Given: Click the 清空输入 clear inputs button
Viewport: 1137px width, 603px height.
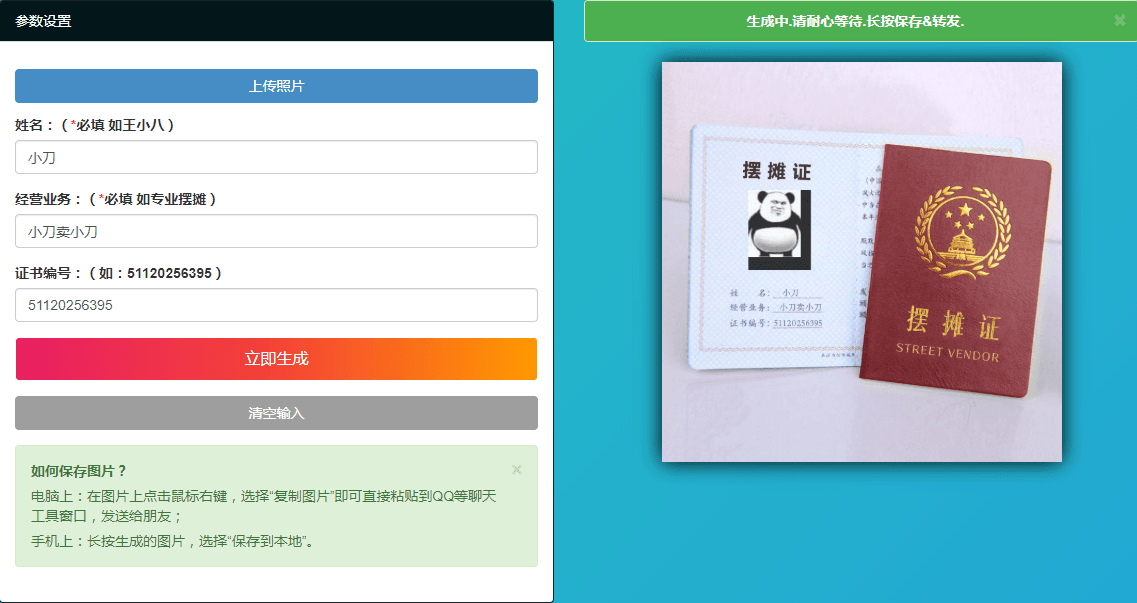Looking at the screenshot, I should (275, 412).
